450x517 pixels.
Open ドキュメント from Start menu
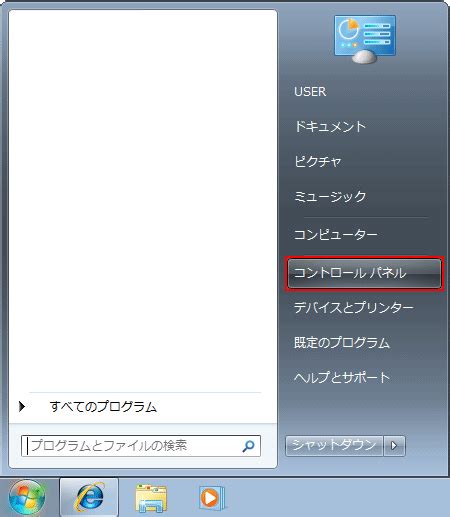coord(330,126)
